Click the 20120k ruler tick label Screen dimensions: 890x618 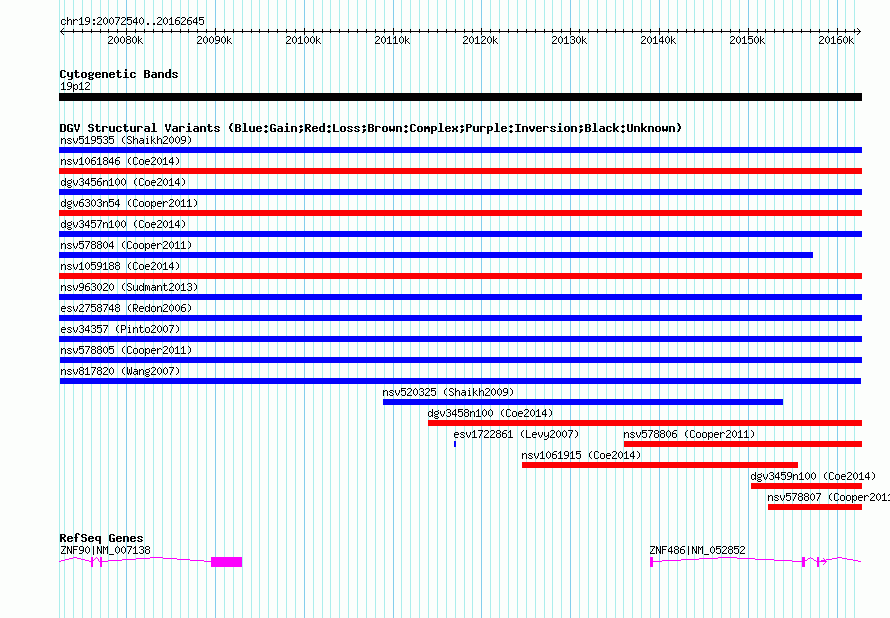(480, 40)
